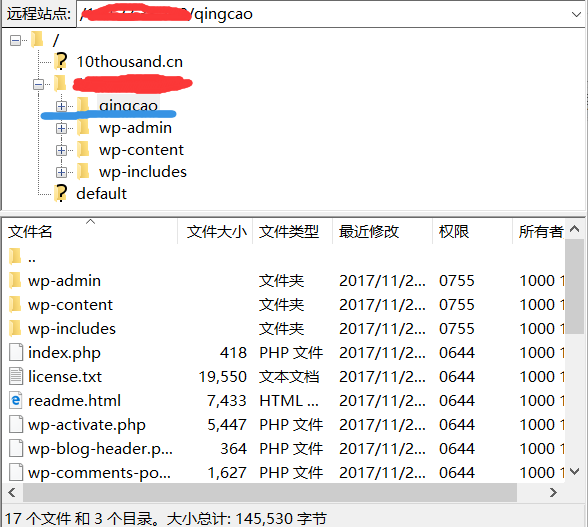Expand the wp-admin tree folder
Screen dimensions: 588x527
pos(61,128)
